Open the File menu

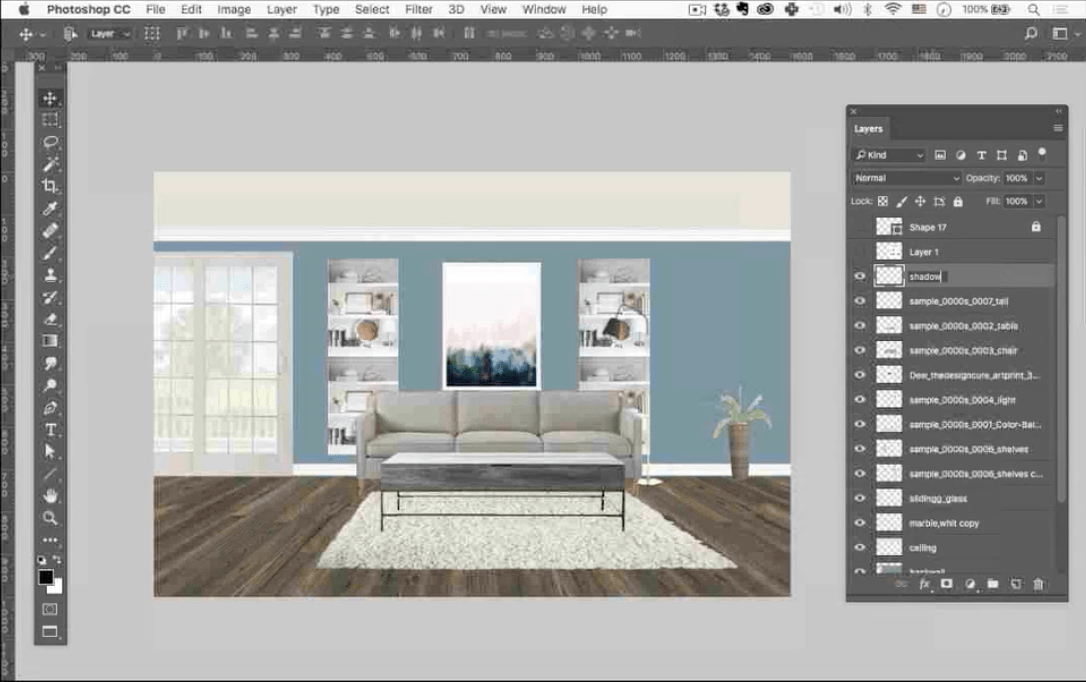pyautogui.click(x=155, y=10)
